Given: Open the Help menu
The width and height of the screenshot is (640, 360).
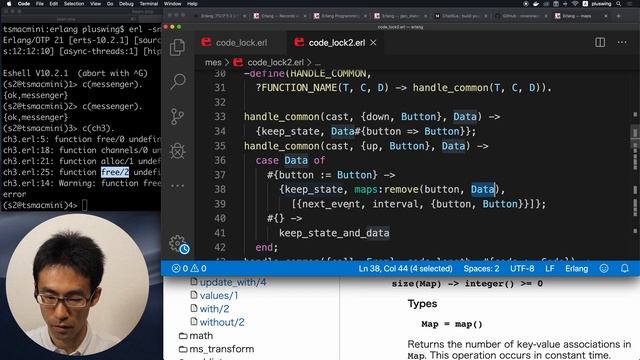Looking at the screenshot, I should tap(192, 4).
